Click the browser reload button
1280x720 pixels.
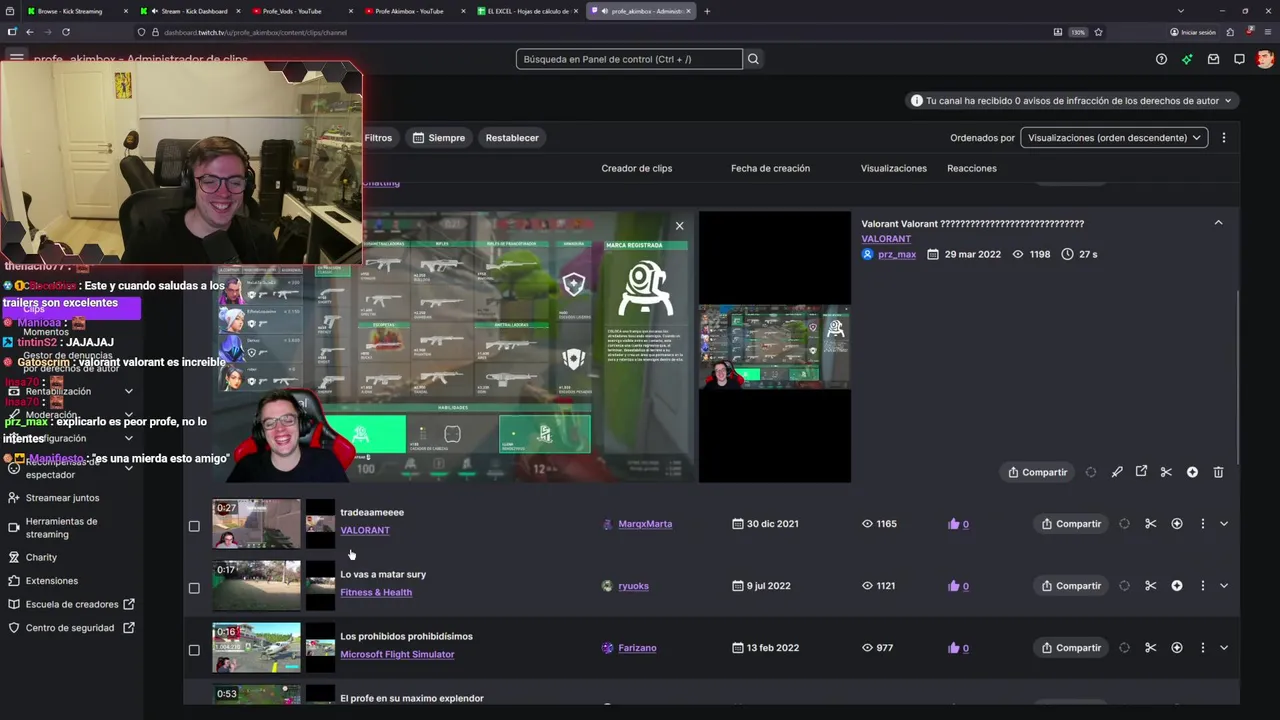pos(65,32)
